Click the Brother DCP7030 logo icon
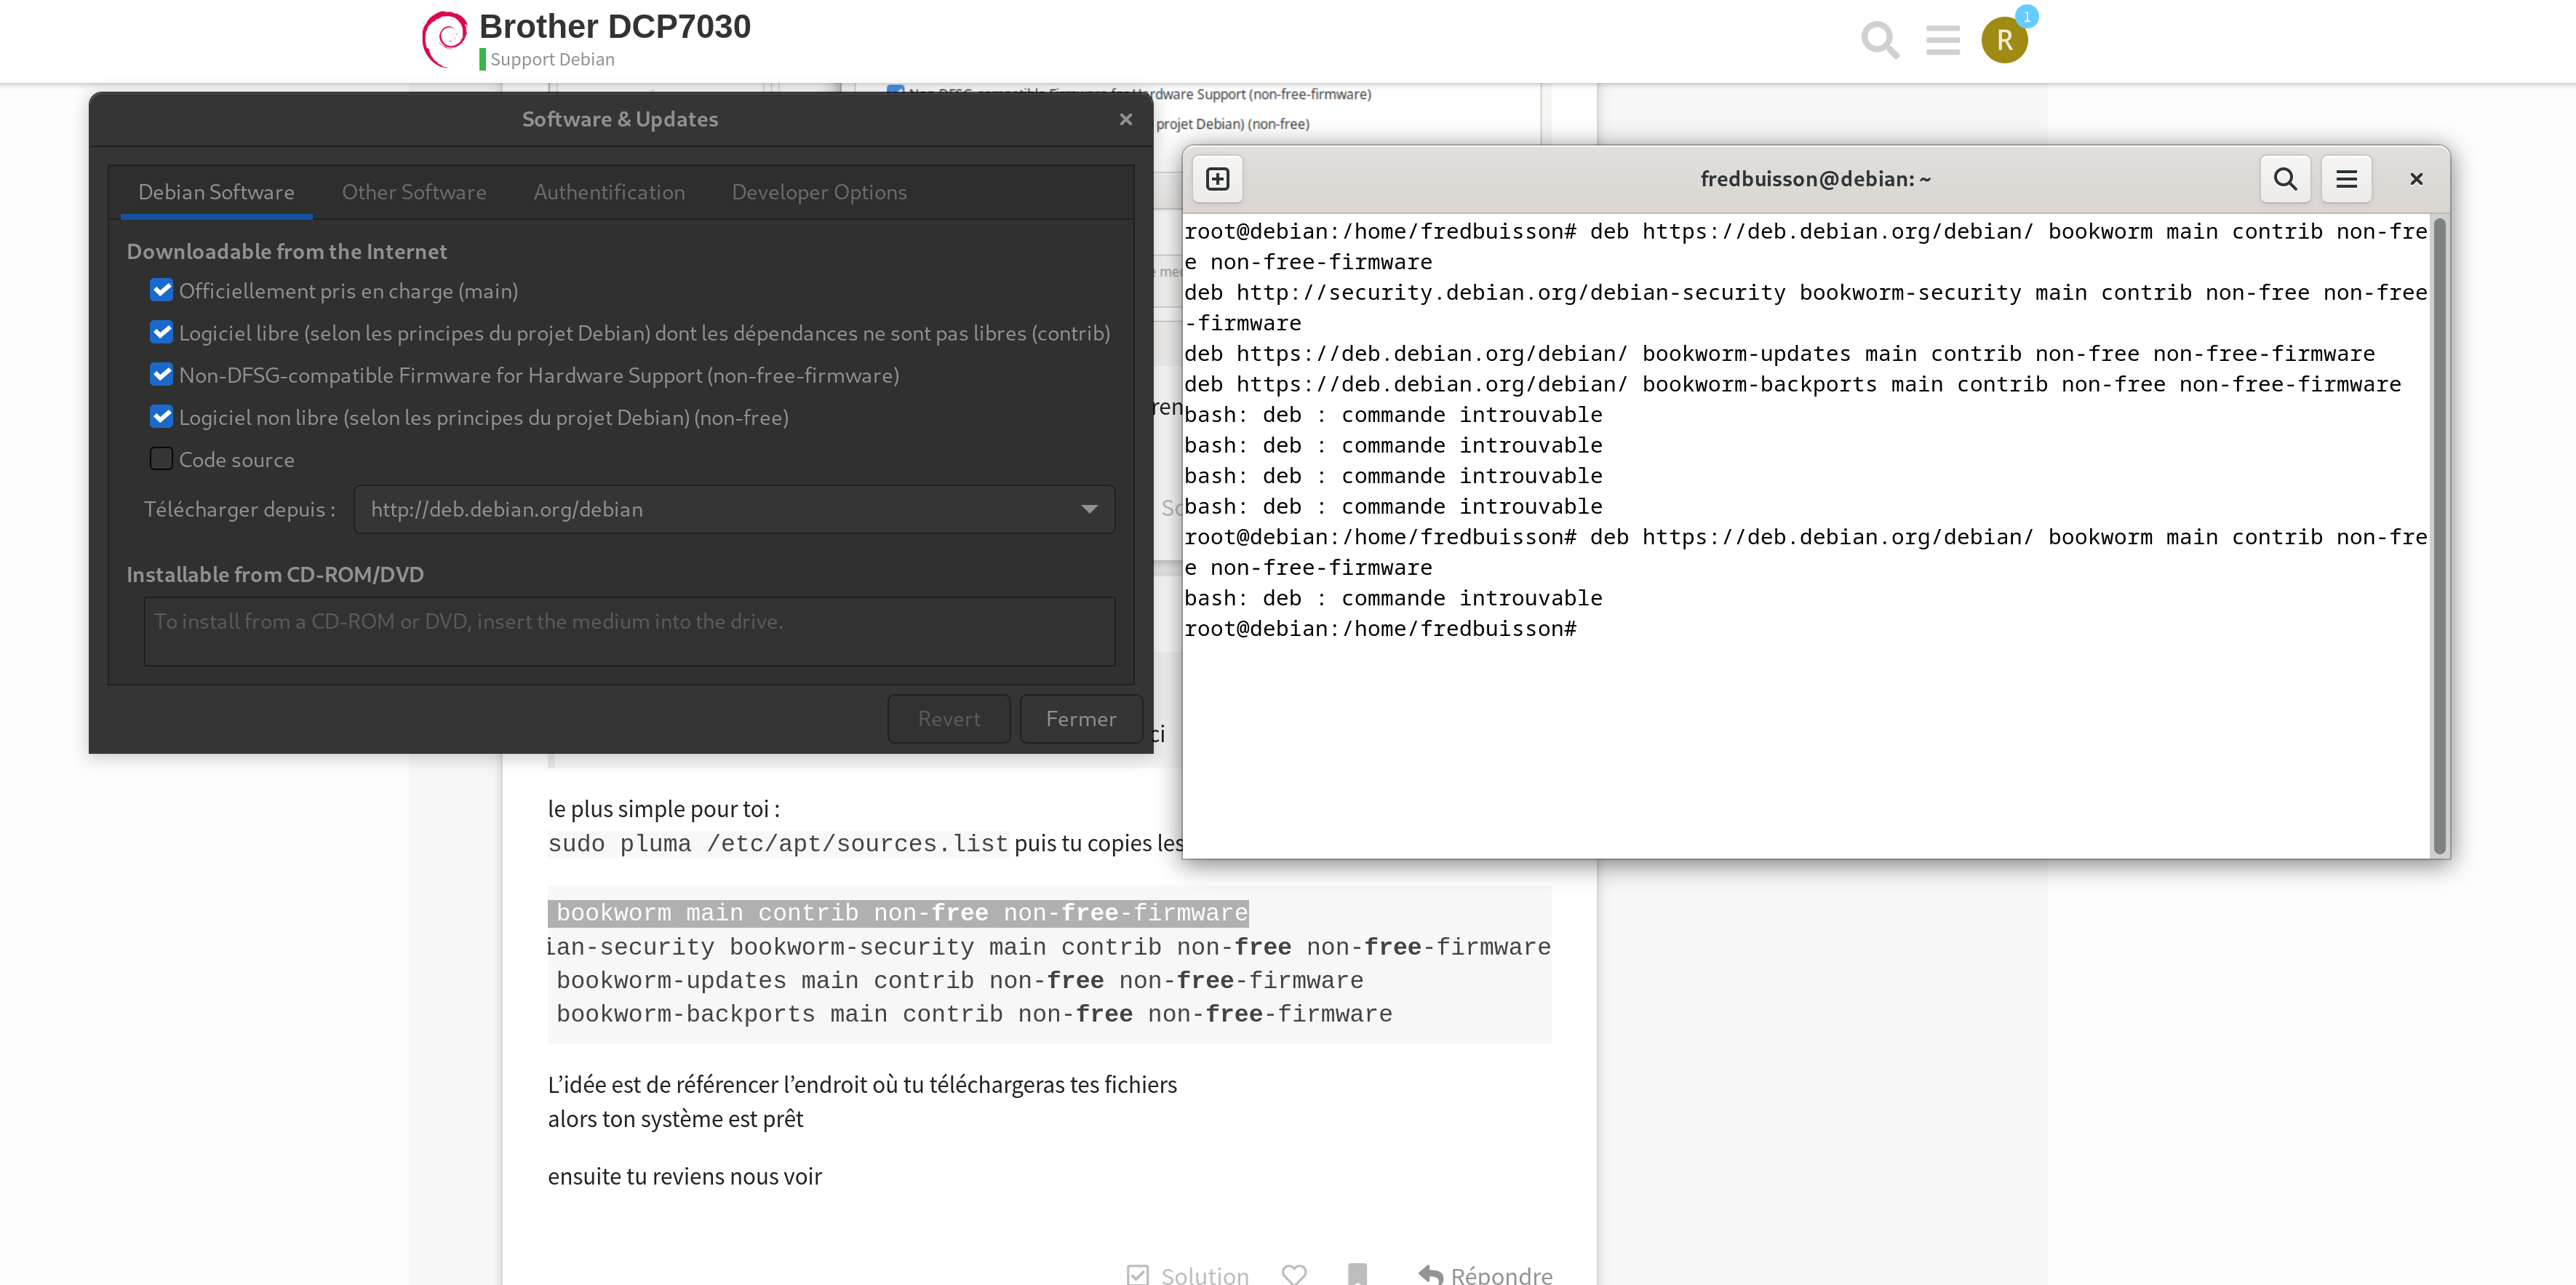Viewport: 2576px width, 1285px height. tap(444, 39)
